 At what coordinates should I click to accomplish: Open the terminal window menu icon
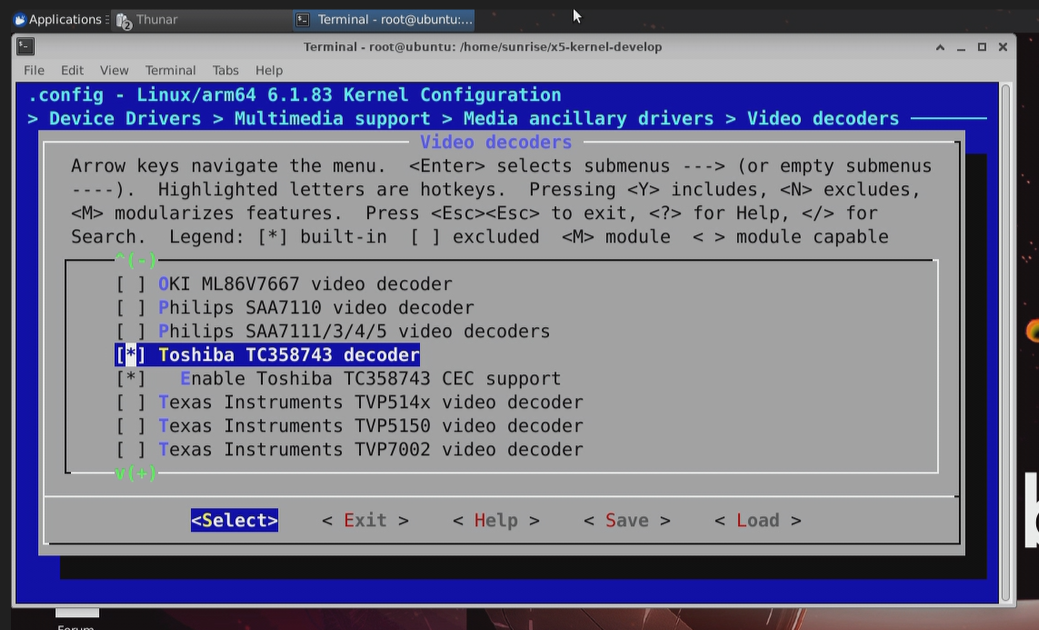pos(26,46)
